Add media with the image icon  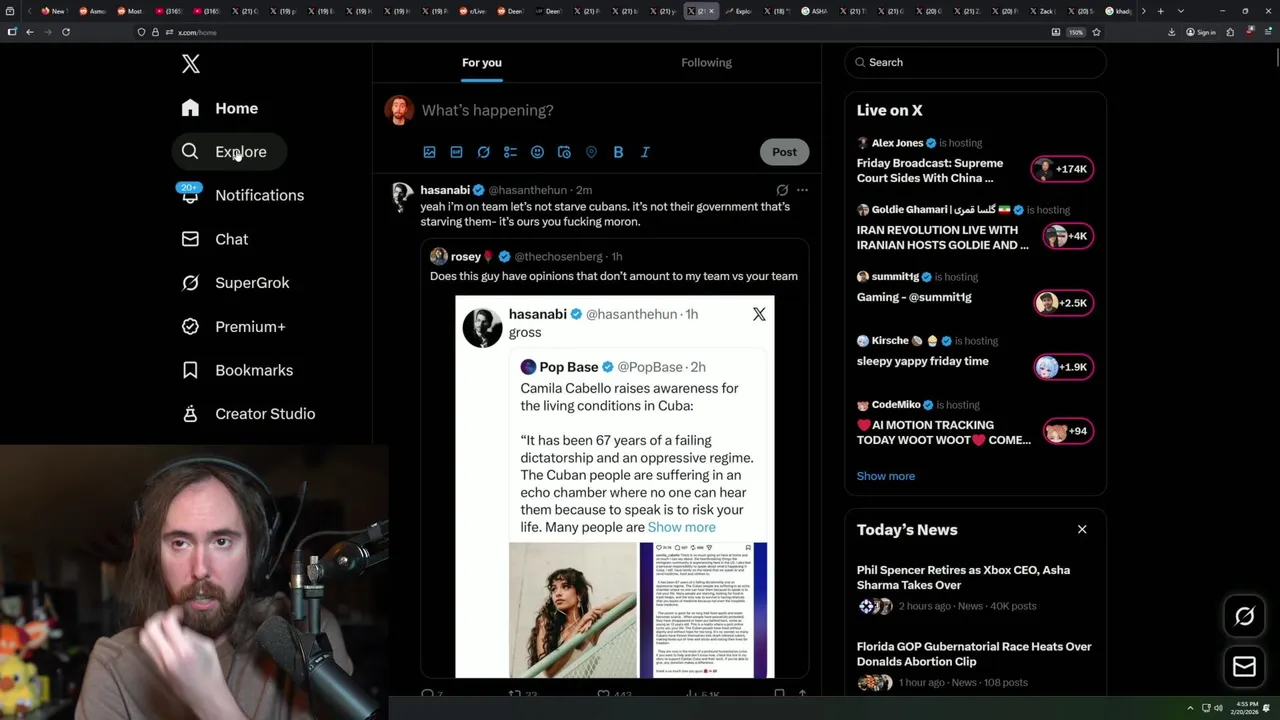pos(429,152)
